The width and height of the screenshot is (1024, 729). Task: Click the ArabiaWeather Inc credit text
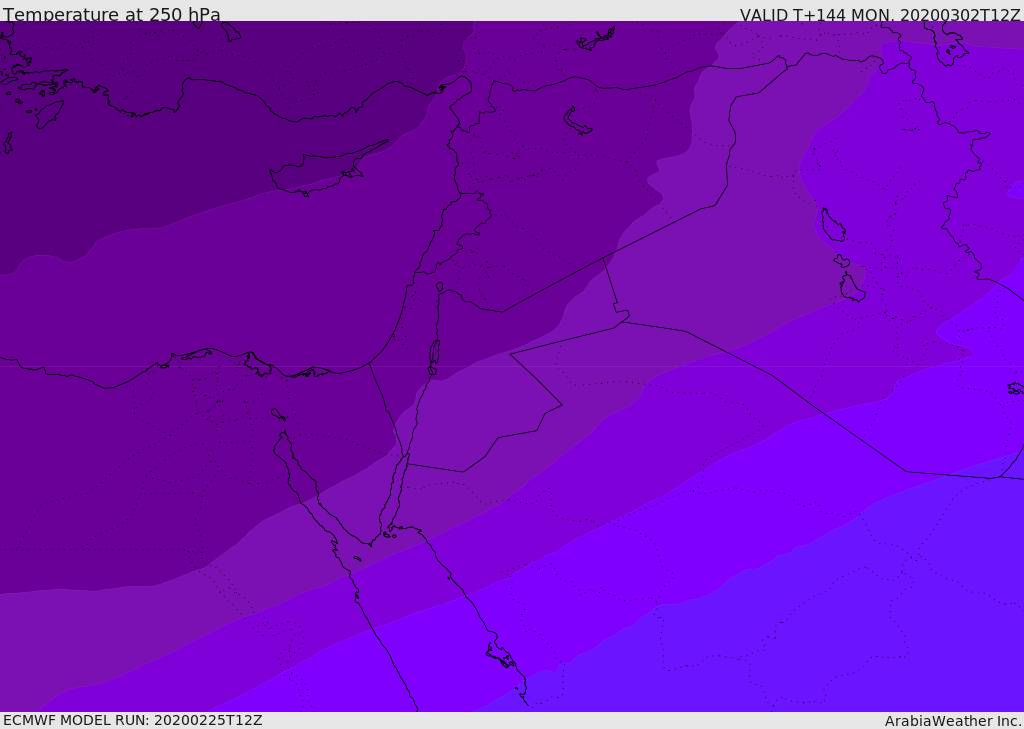[953, 721]
